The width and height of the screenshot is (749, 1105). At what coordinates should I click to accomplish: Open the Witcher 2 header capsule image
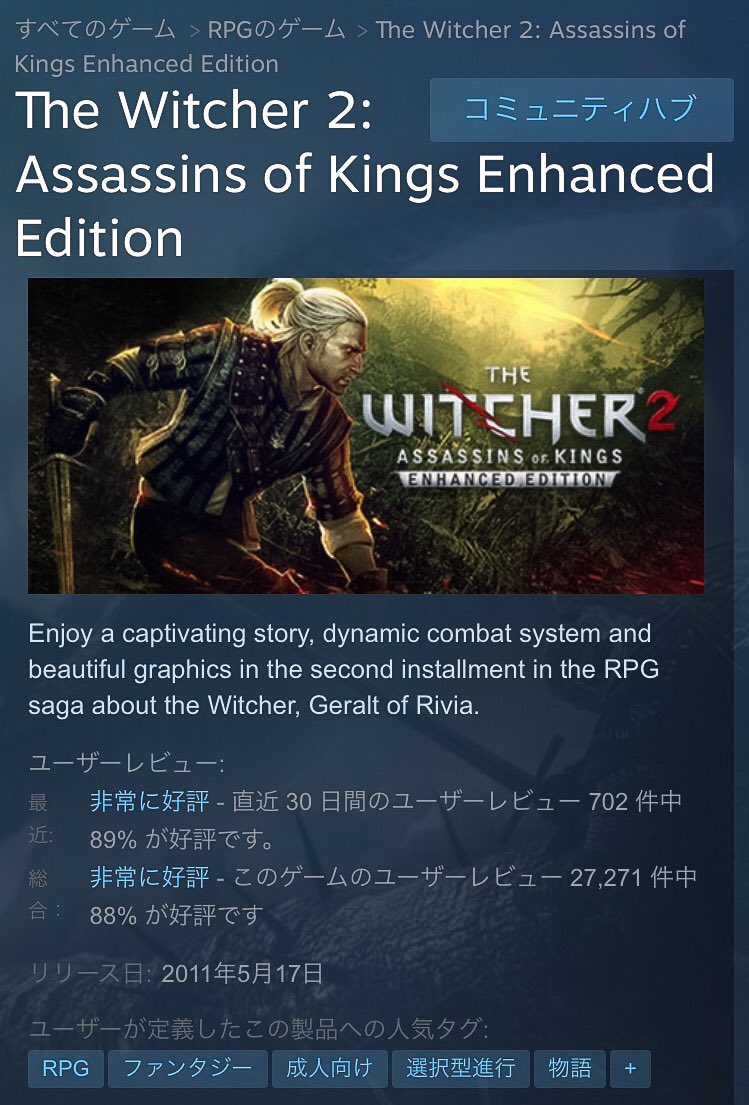click(x=366, y=436)
